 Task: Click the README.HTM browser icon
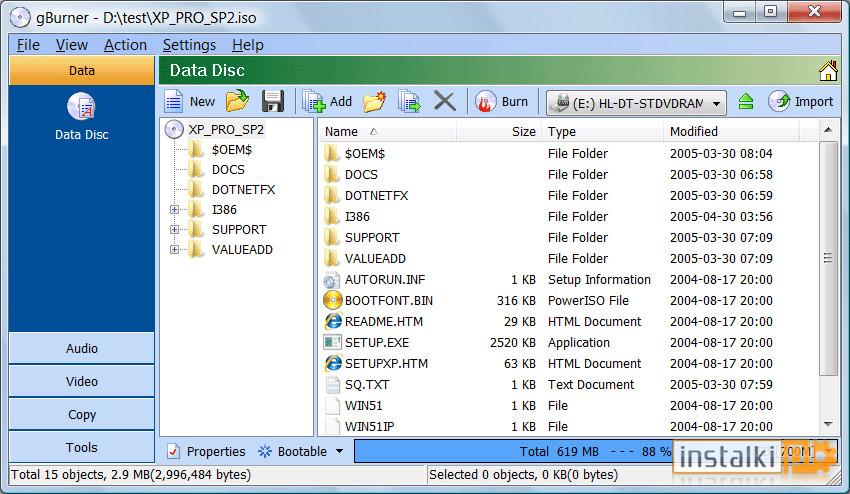(x=332, y=321)
